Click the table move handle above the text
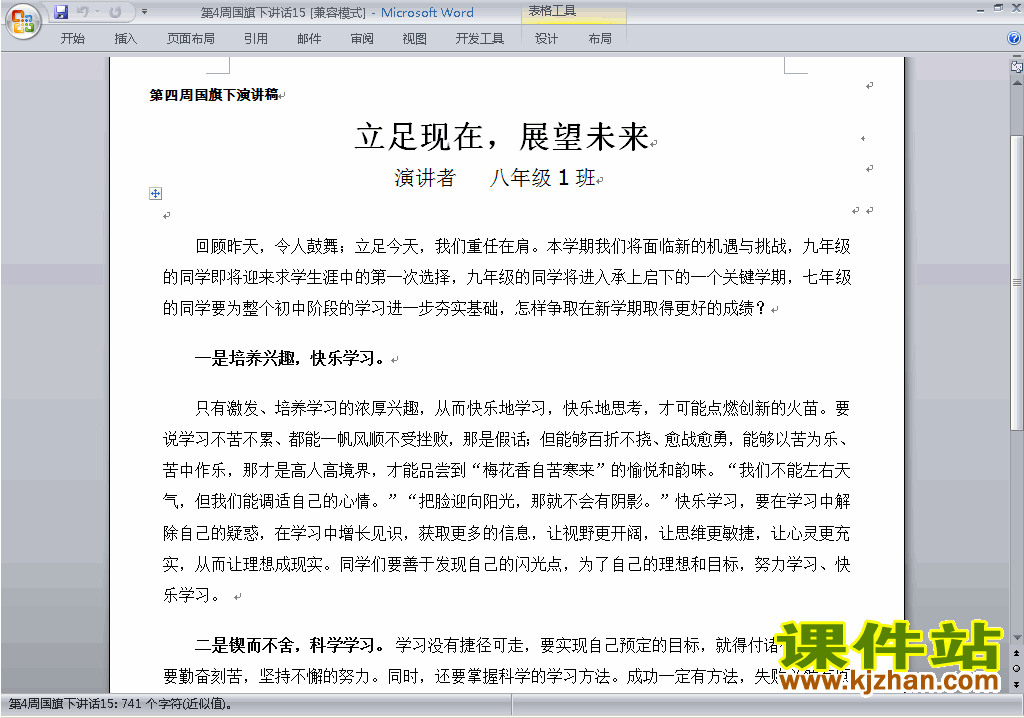The image size is (1024, 718). (x=155, y=193)
